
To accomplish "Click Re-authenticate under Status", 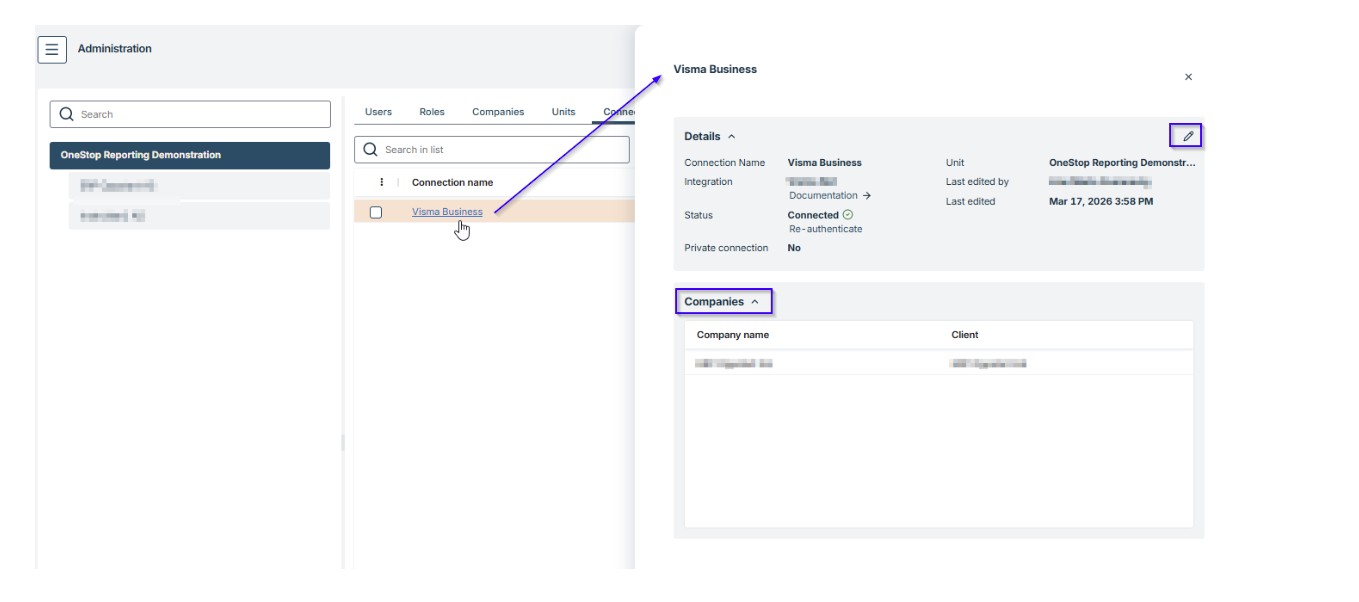I will click(825, 229).
